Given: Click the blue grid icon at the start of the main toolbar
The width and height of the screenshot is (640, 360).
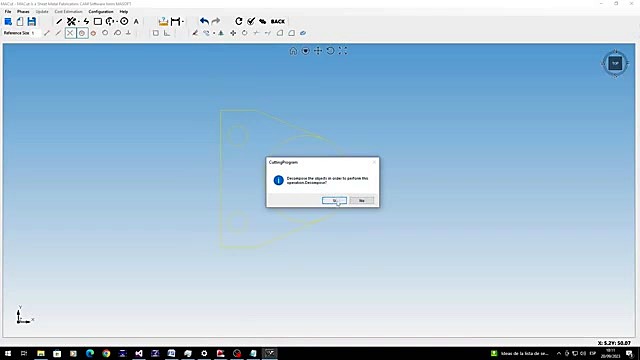Looking at the screenshot, I should (8, 22).
